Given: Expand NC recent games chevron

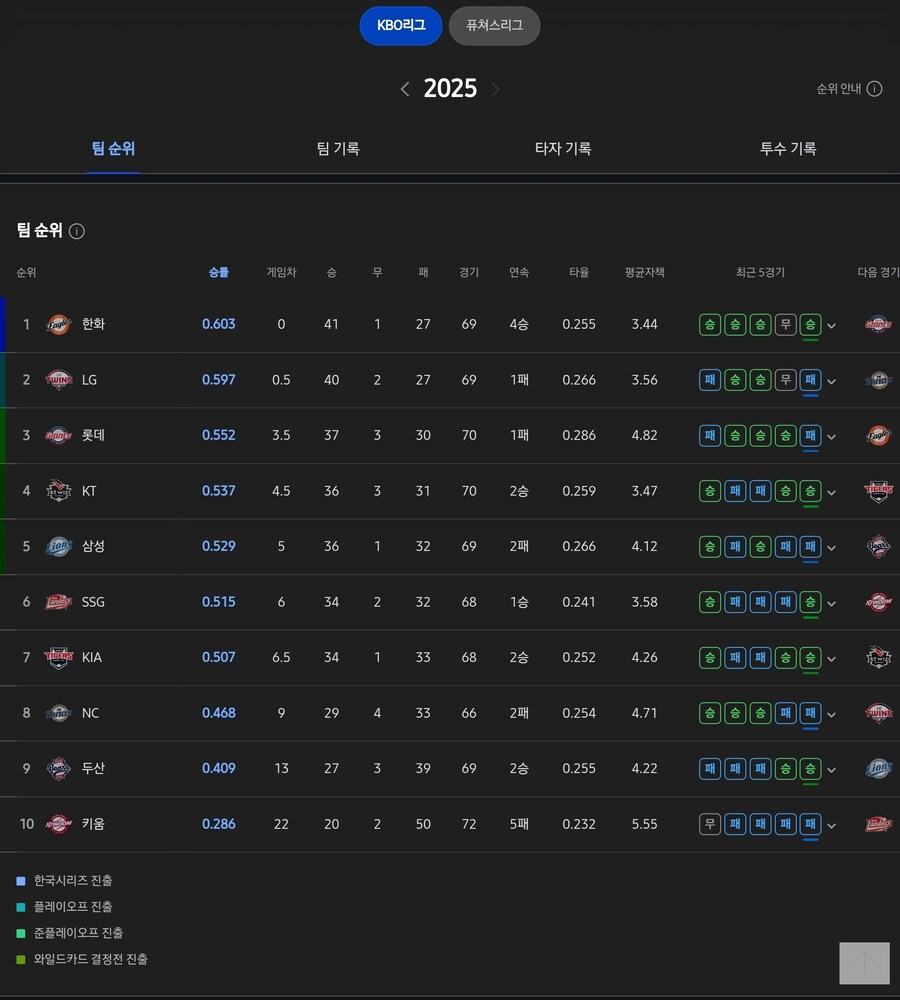Looking at the screenshot, I should coord(831,714).
